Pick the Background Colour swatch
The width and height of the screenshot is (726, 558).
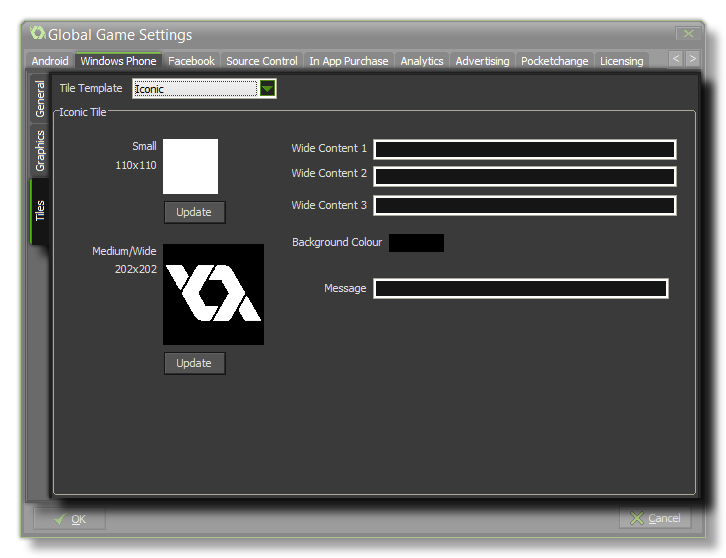click(416, 243)
